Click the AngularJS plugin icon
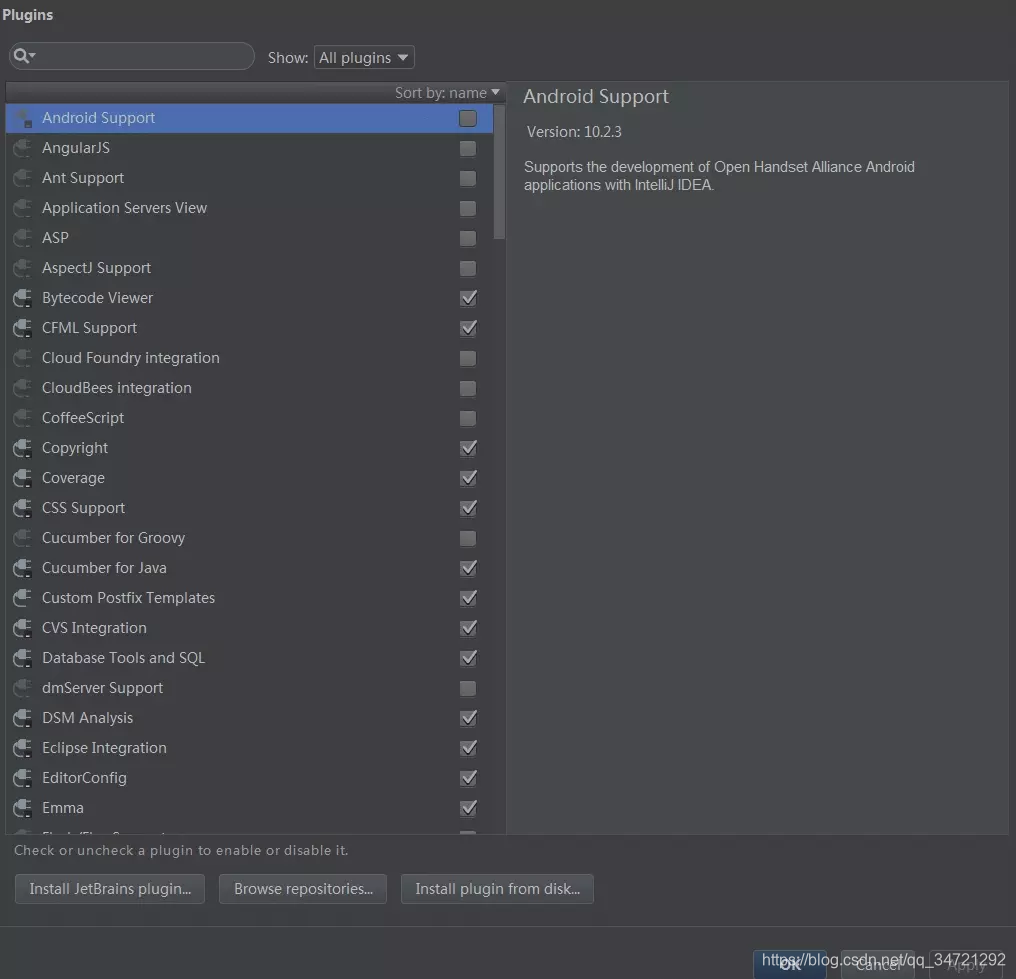The image size is (1016, 979). (x=23, y=148)
